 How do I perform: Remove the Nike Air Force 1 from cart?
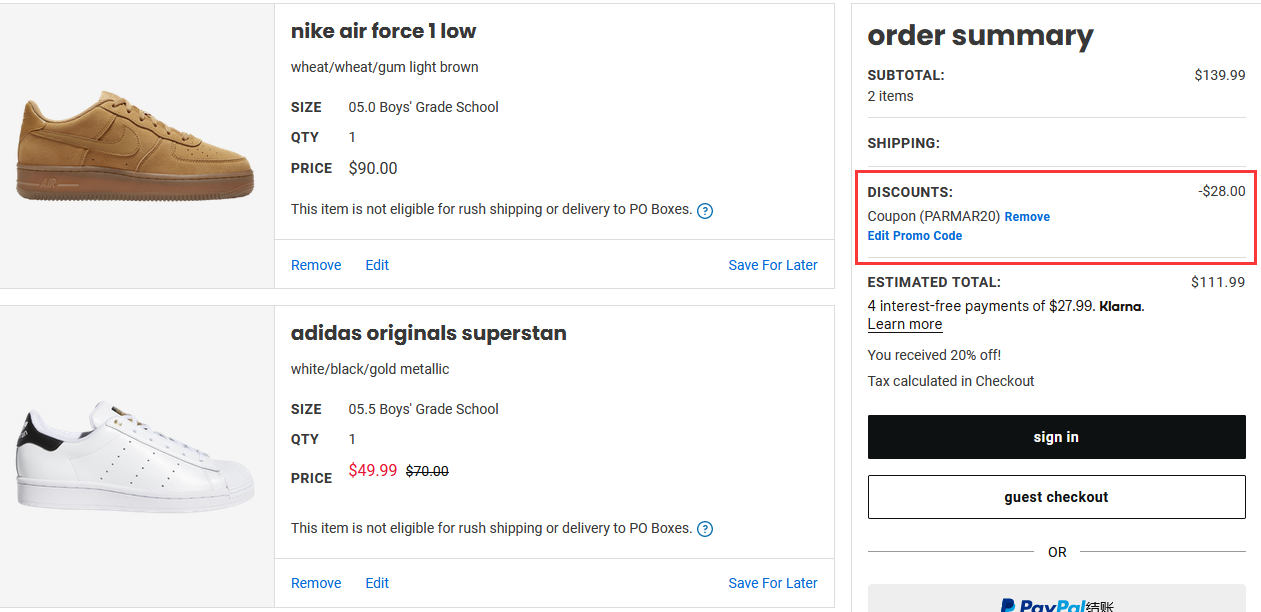pos(316,265)
